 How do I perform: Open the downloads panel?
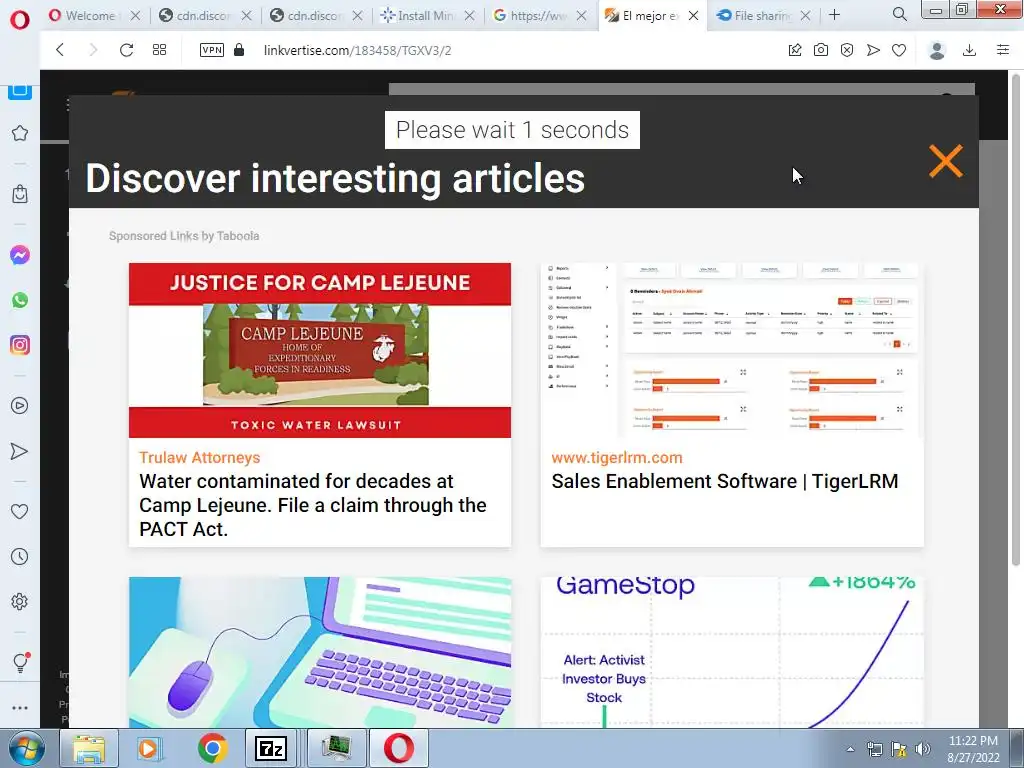click(x=970, y=50)
